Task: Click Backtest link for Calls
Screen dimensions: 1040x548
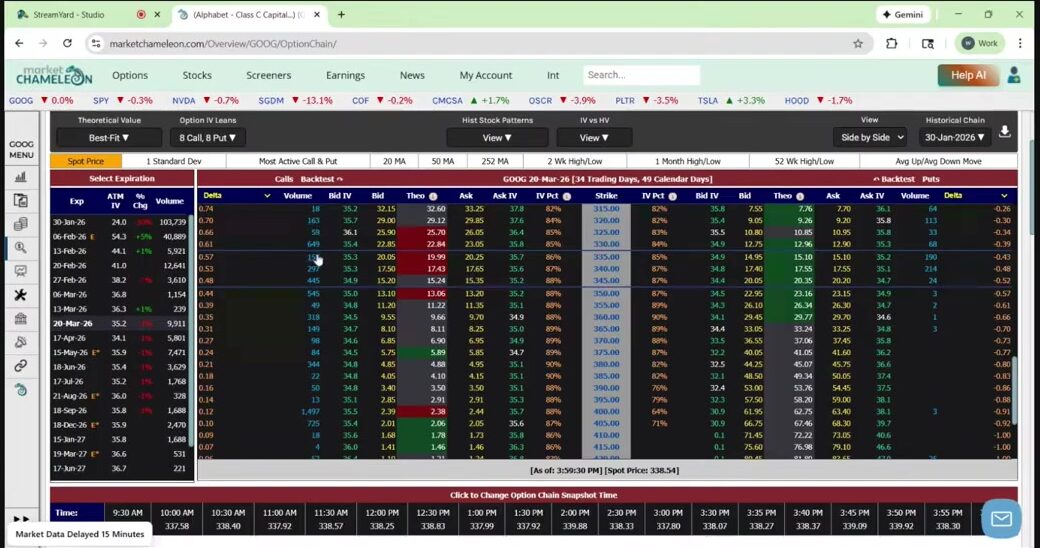Action: [x=321, y=179]
